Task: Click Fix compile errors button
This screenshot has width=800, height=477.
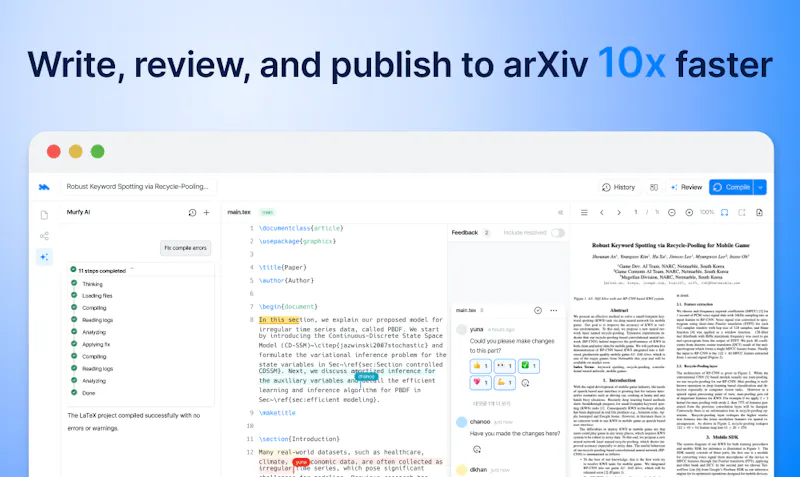Action: (185, 248)
